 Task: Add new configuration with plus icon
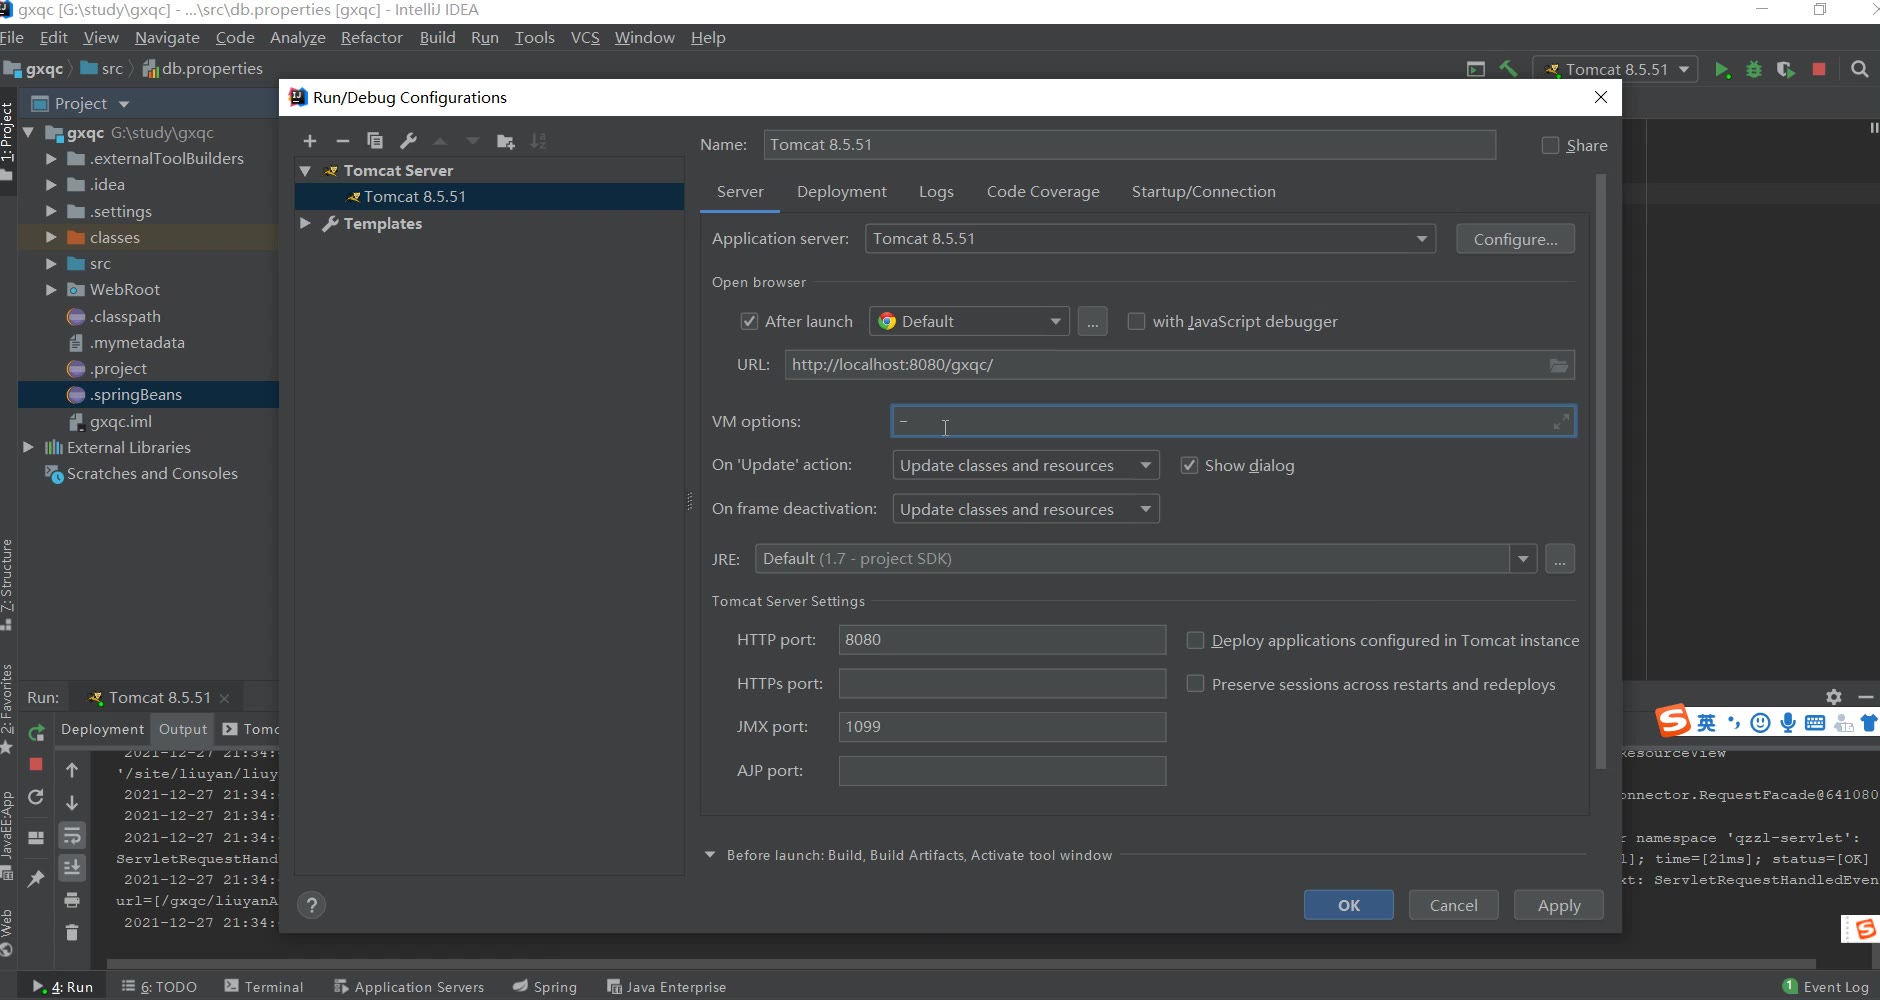(x=310, y=141)
